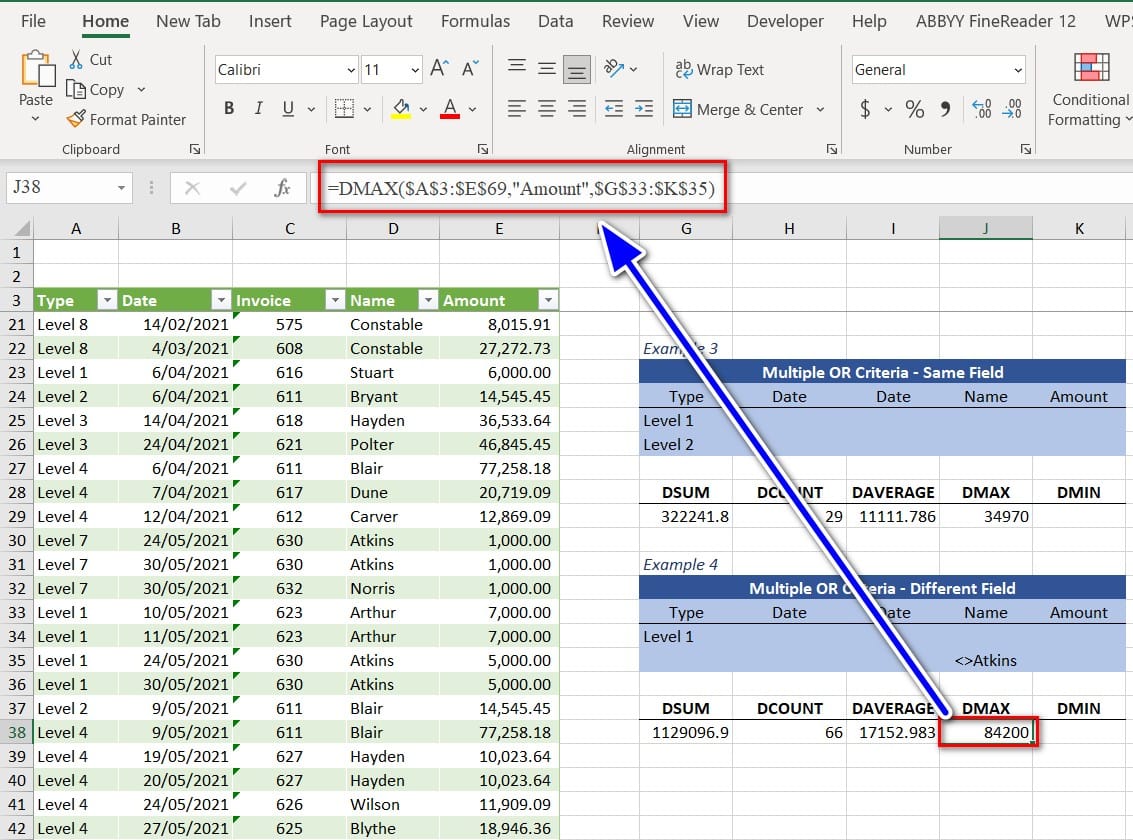Open the font name Calibri dropdown
This screenshot has height=840, width=1133.
[x=350, y=70]
